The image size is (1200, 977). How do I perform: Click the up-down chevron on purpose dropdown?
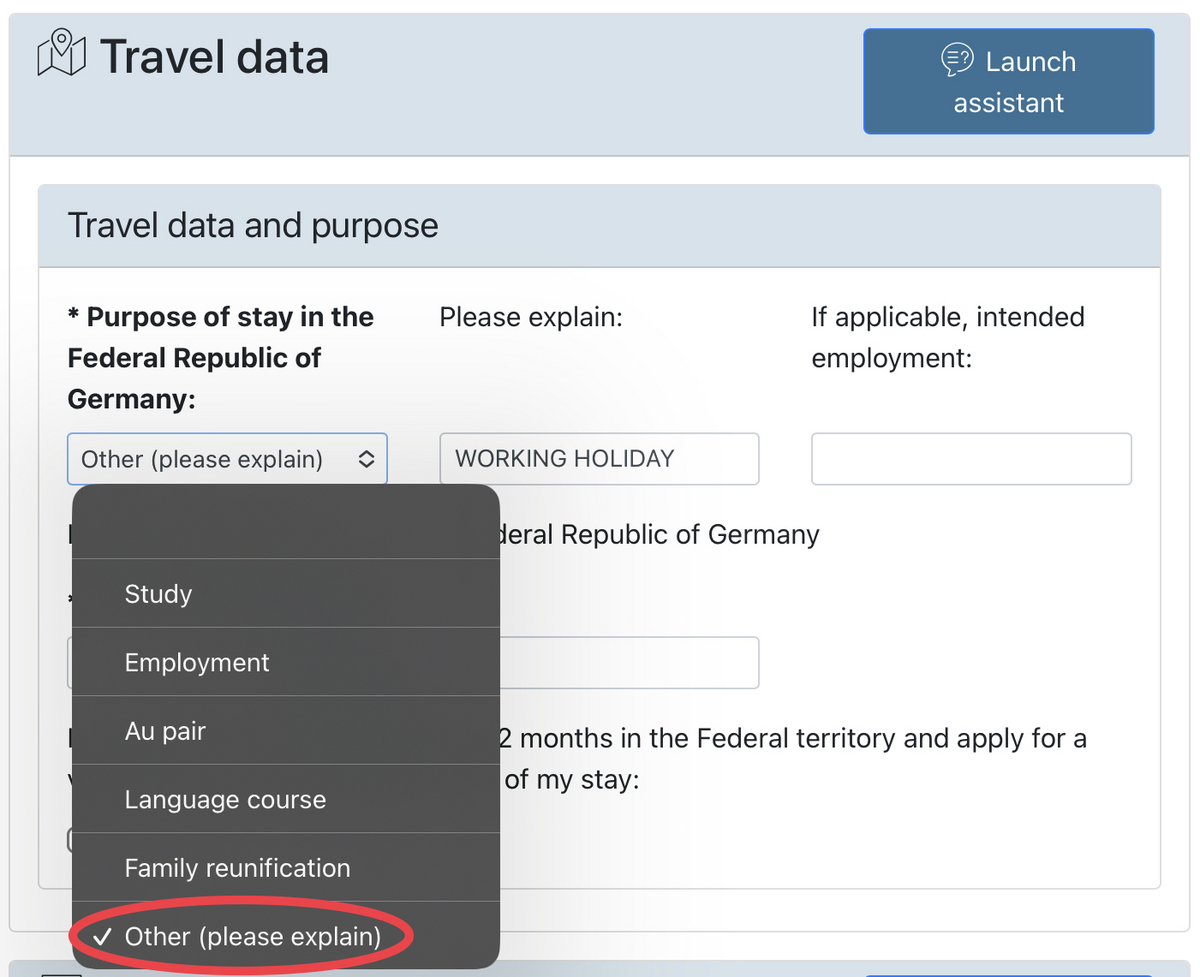366,460
